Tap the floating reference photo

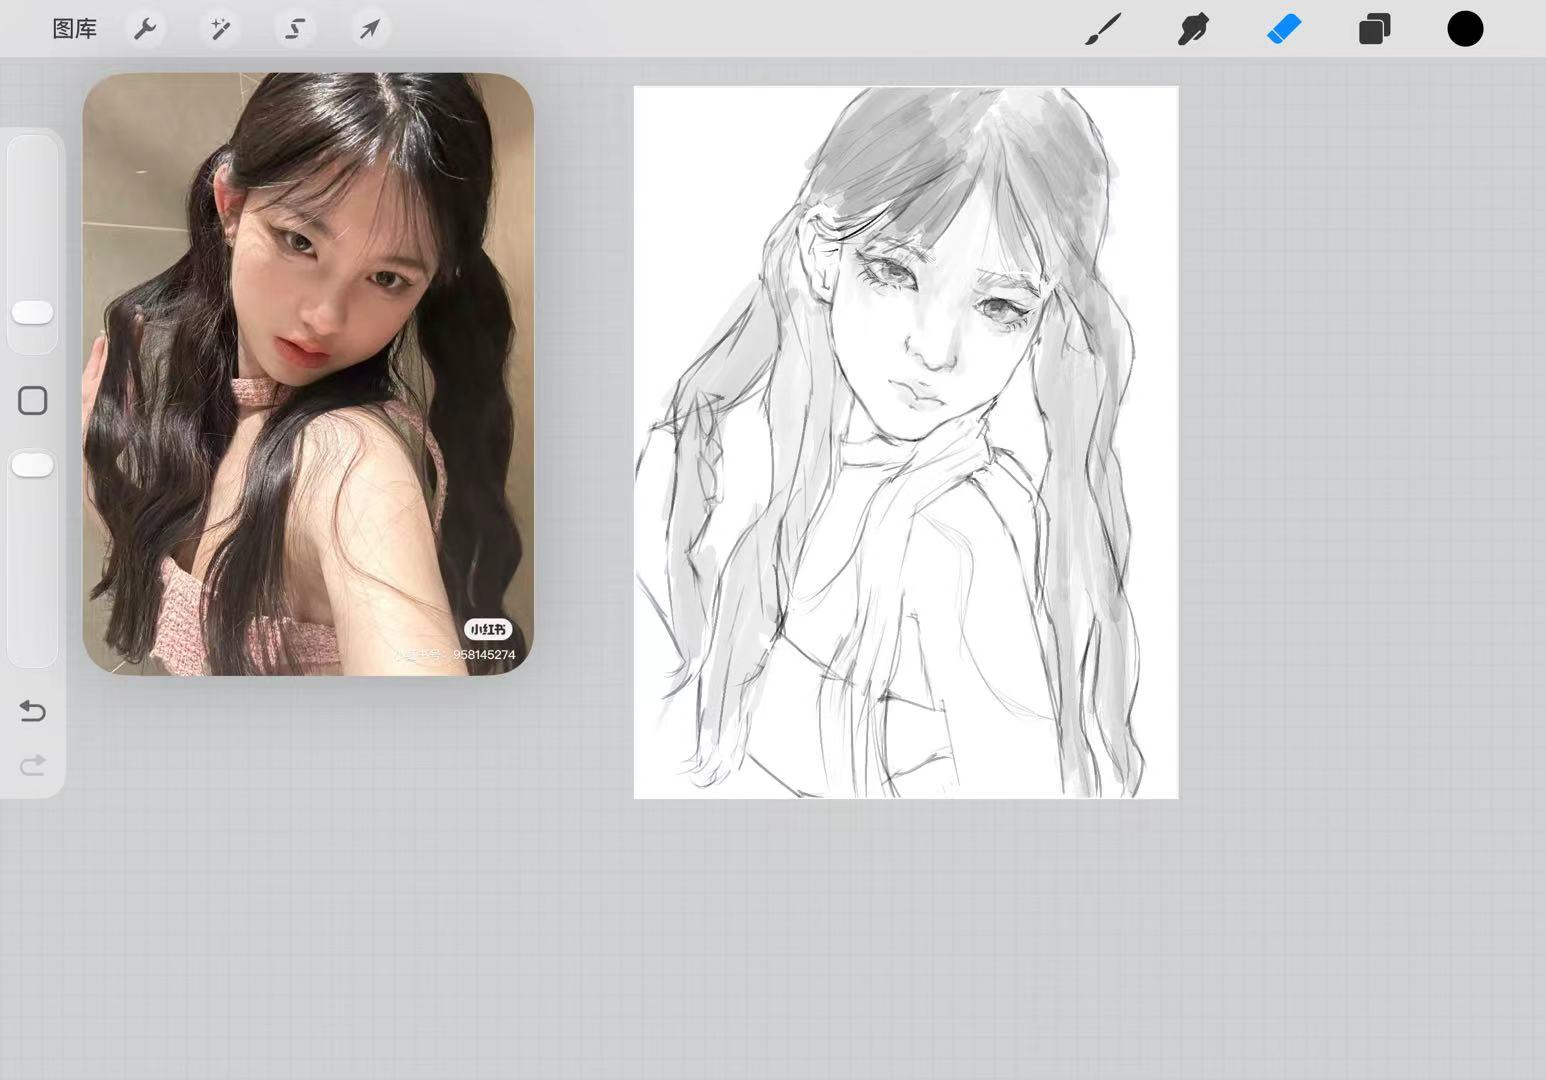coord(308,374)
